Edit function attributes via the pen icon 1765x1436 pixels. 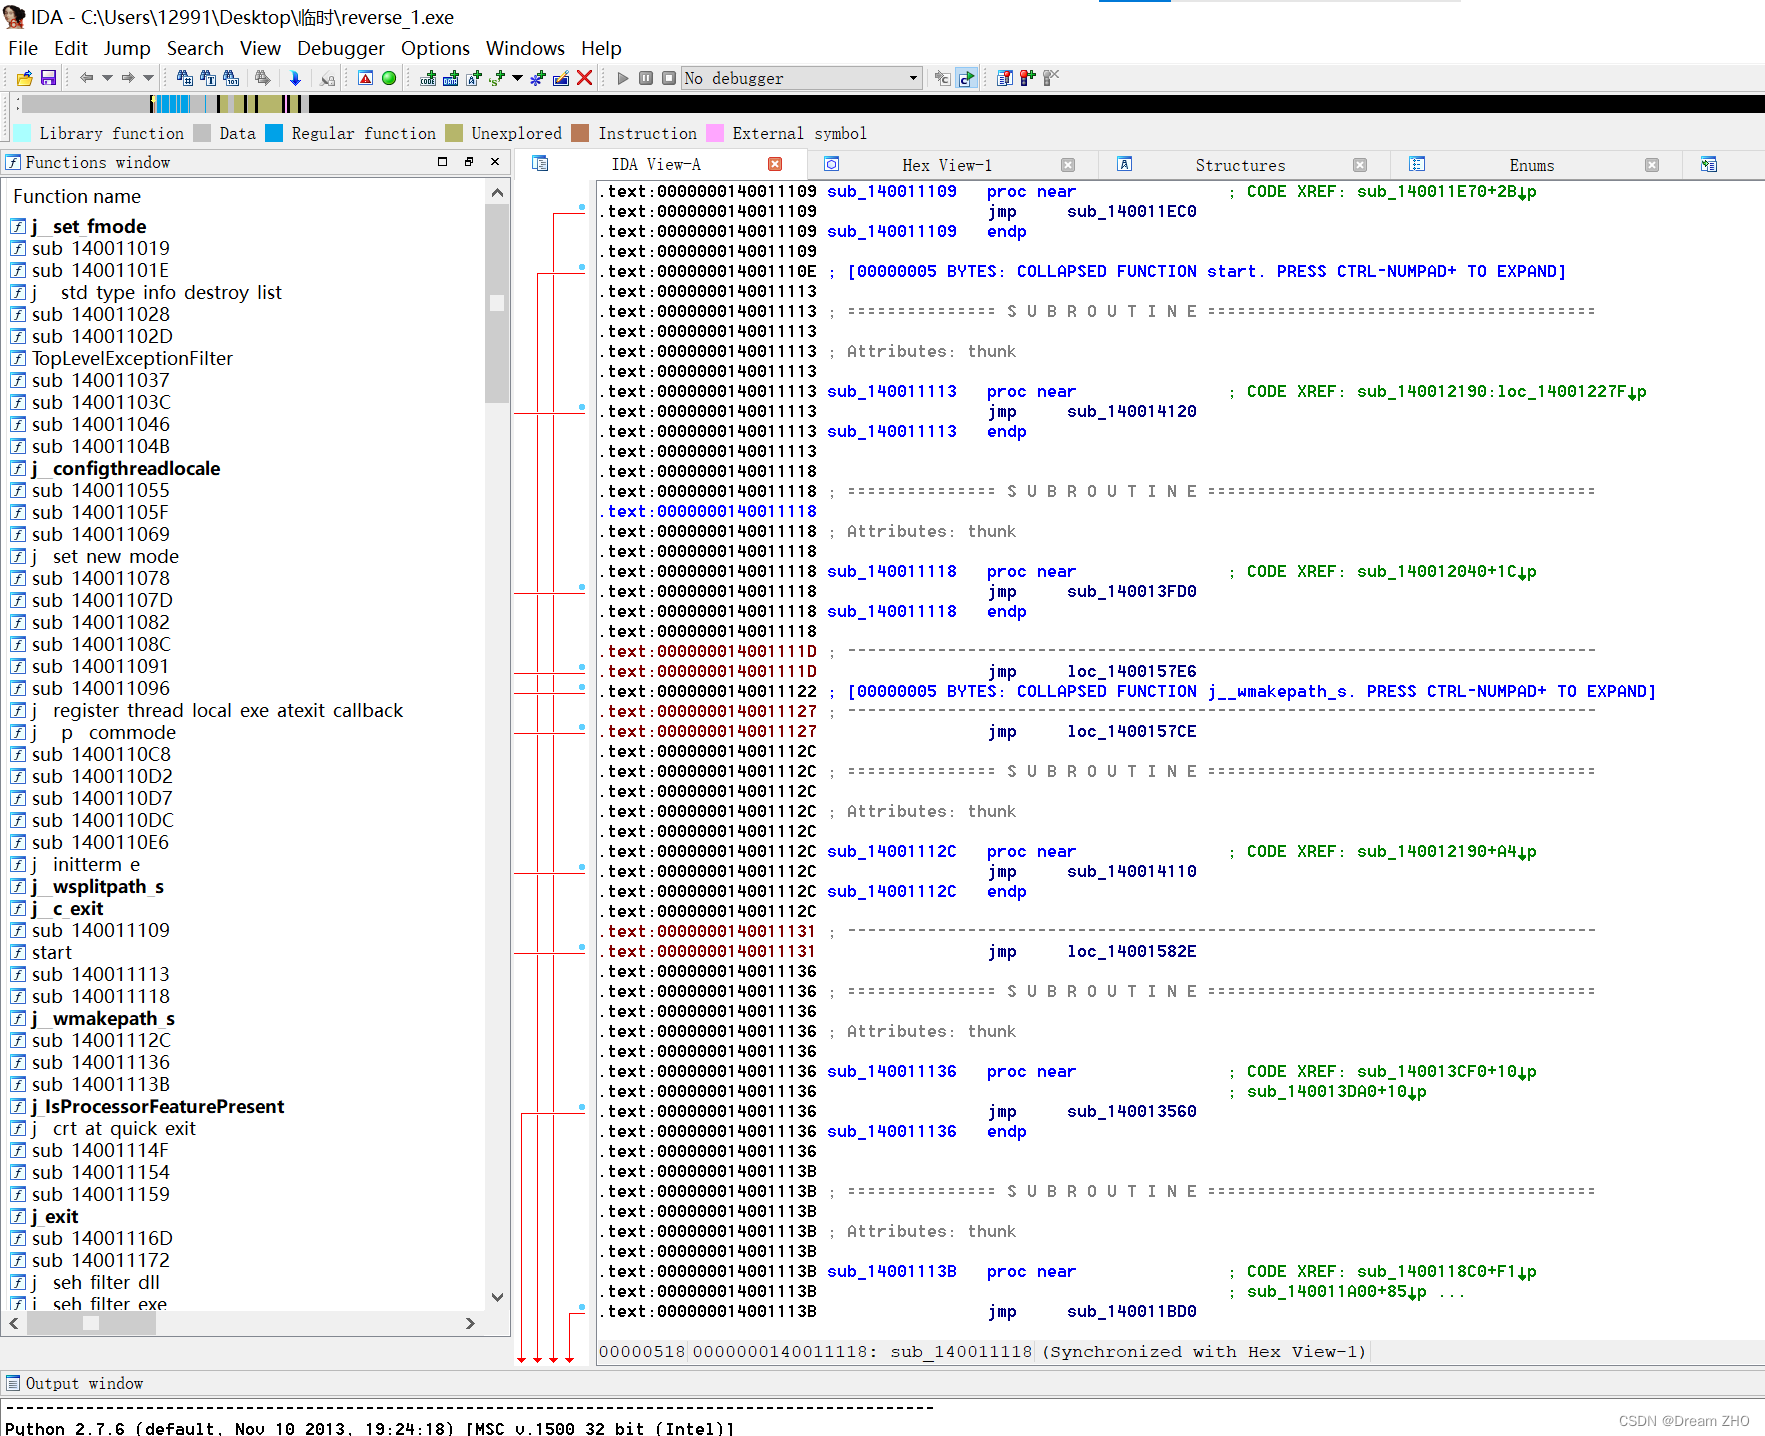tap(560, 78)
